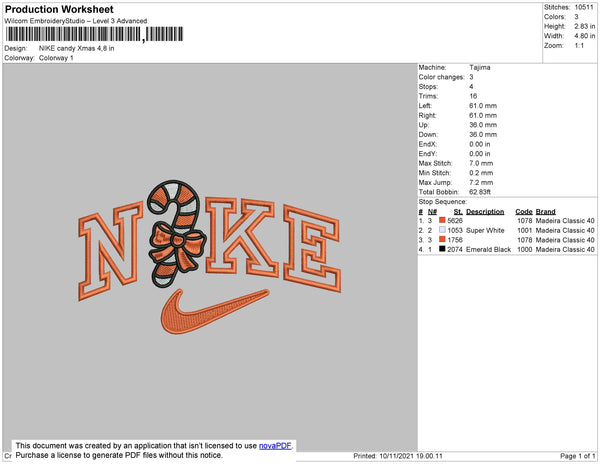Click the Width value 4.80 in
This screenshot has height=464, width=600.
point(585,36)
